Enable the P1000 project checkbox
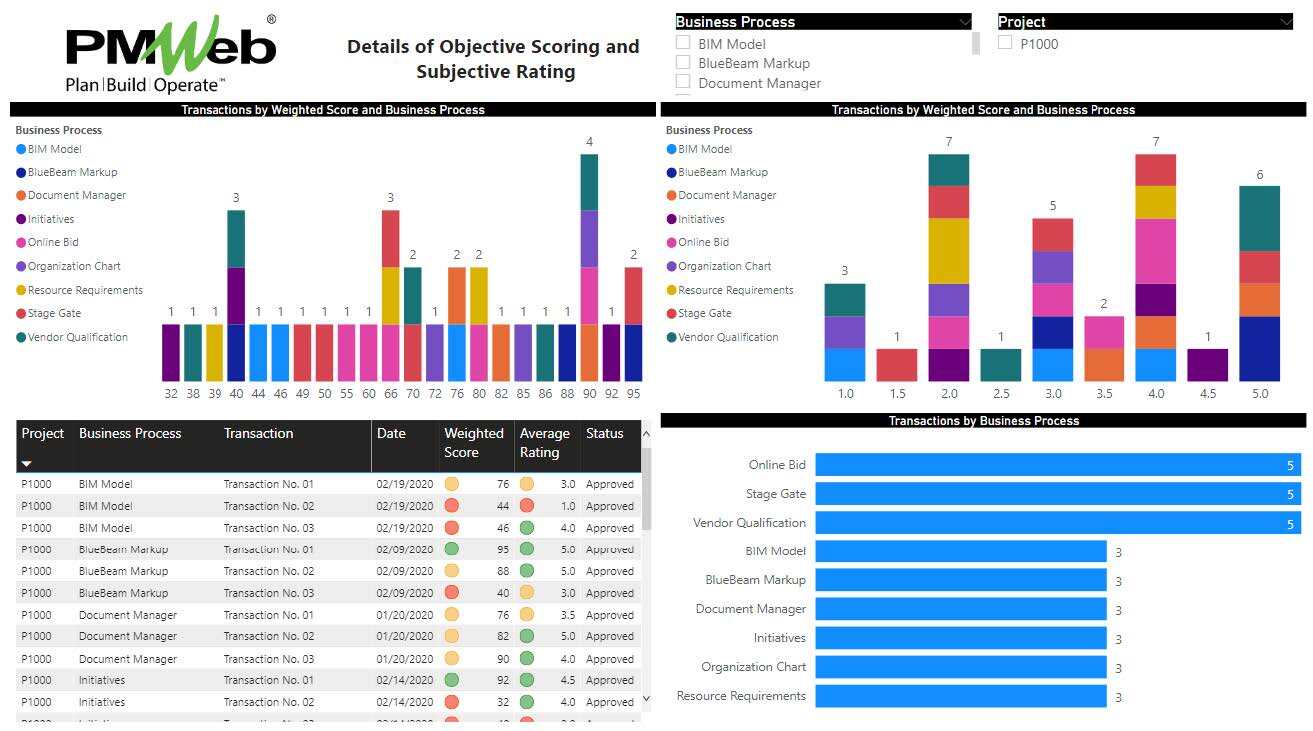This screenshot has height=731, width=1313. pos(1005,43)
